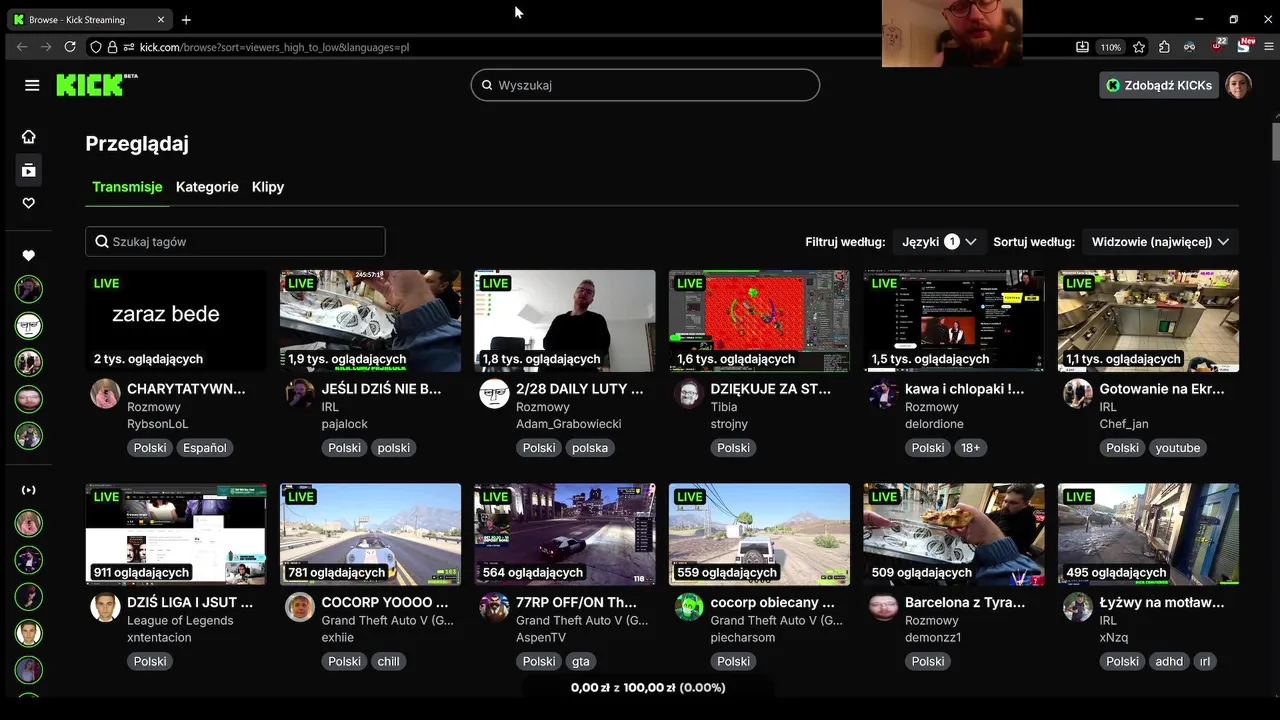
Task: Click the AspenTV channel name
Action: coord(541,637)
